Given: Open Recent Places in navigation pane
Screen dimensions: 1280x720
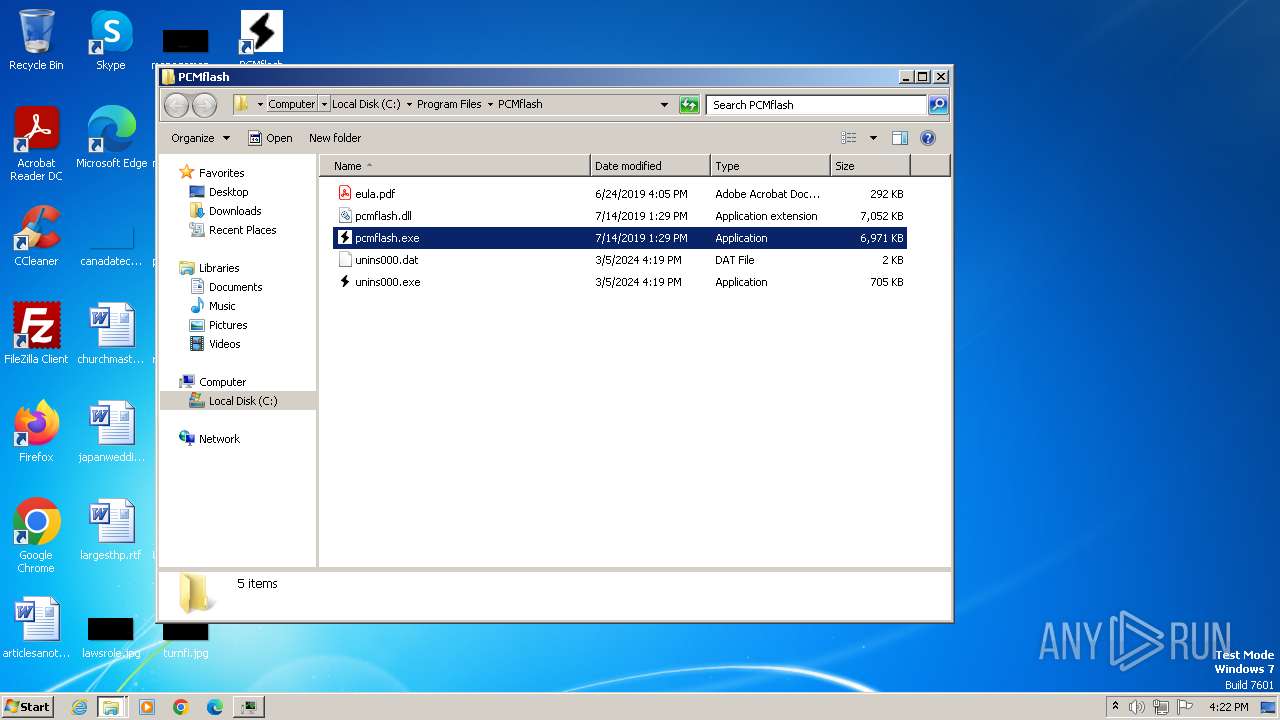Looking at the screenshot, I should (x=242, y=230).
